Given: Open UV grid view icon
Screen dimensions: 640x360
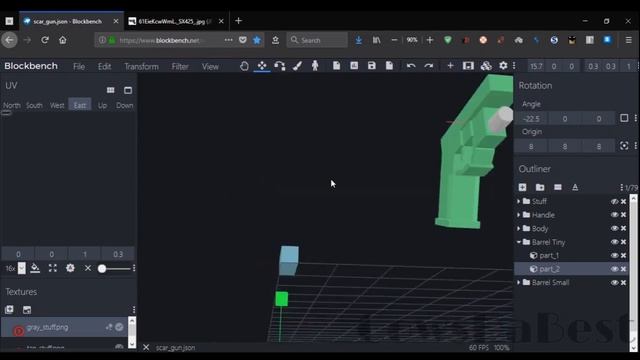Looking at the screenshot, I should pyautogui.click(x=111, y=90).
